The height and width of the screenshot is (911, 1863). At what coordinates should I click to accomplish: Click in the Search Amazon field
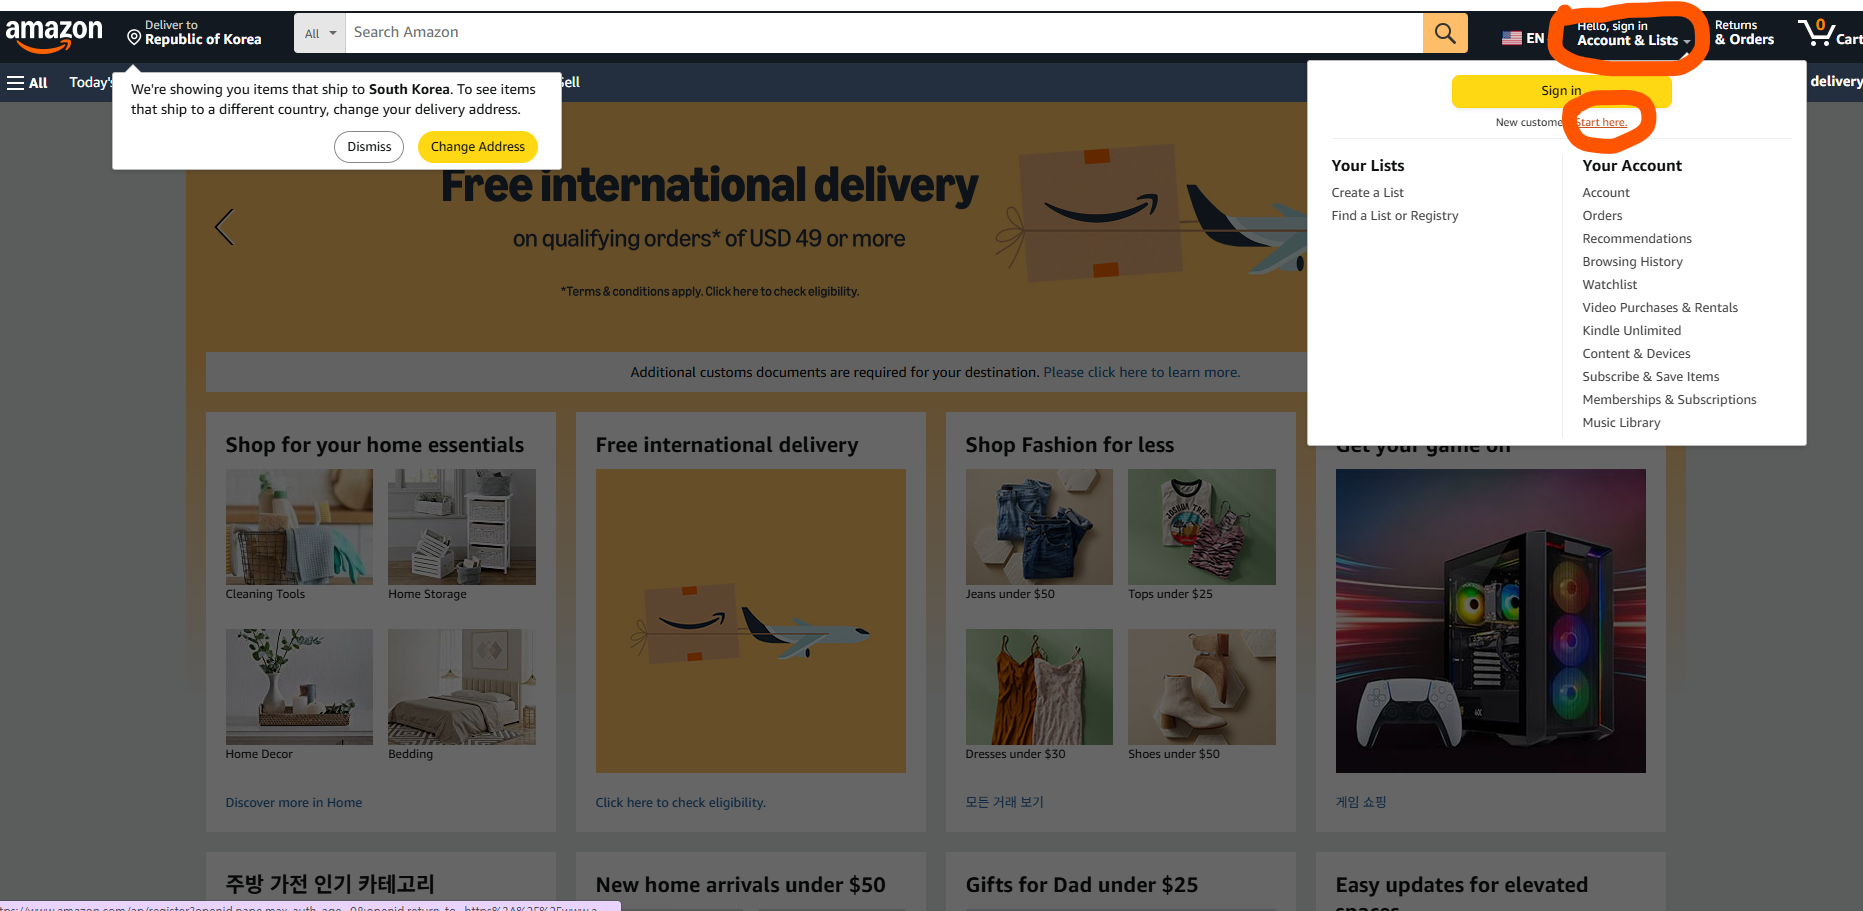(x=884, y=33)
